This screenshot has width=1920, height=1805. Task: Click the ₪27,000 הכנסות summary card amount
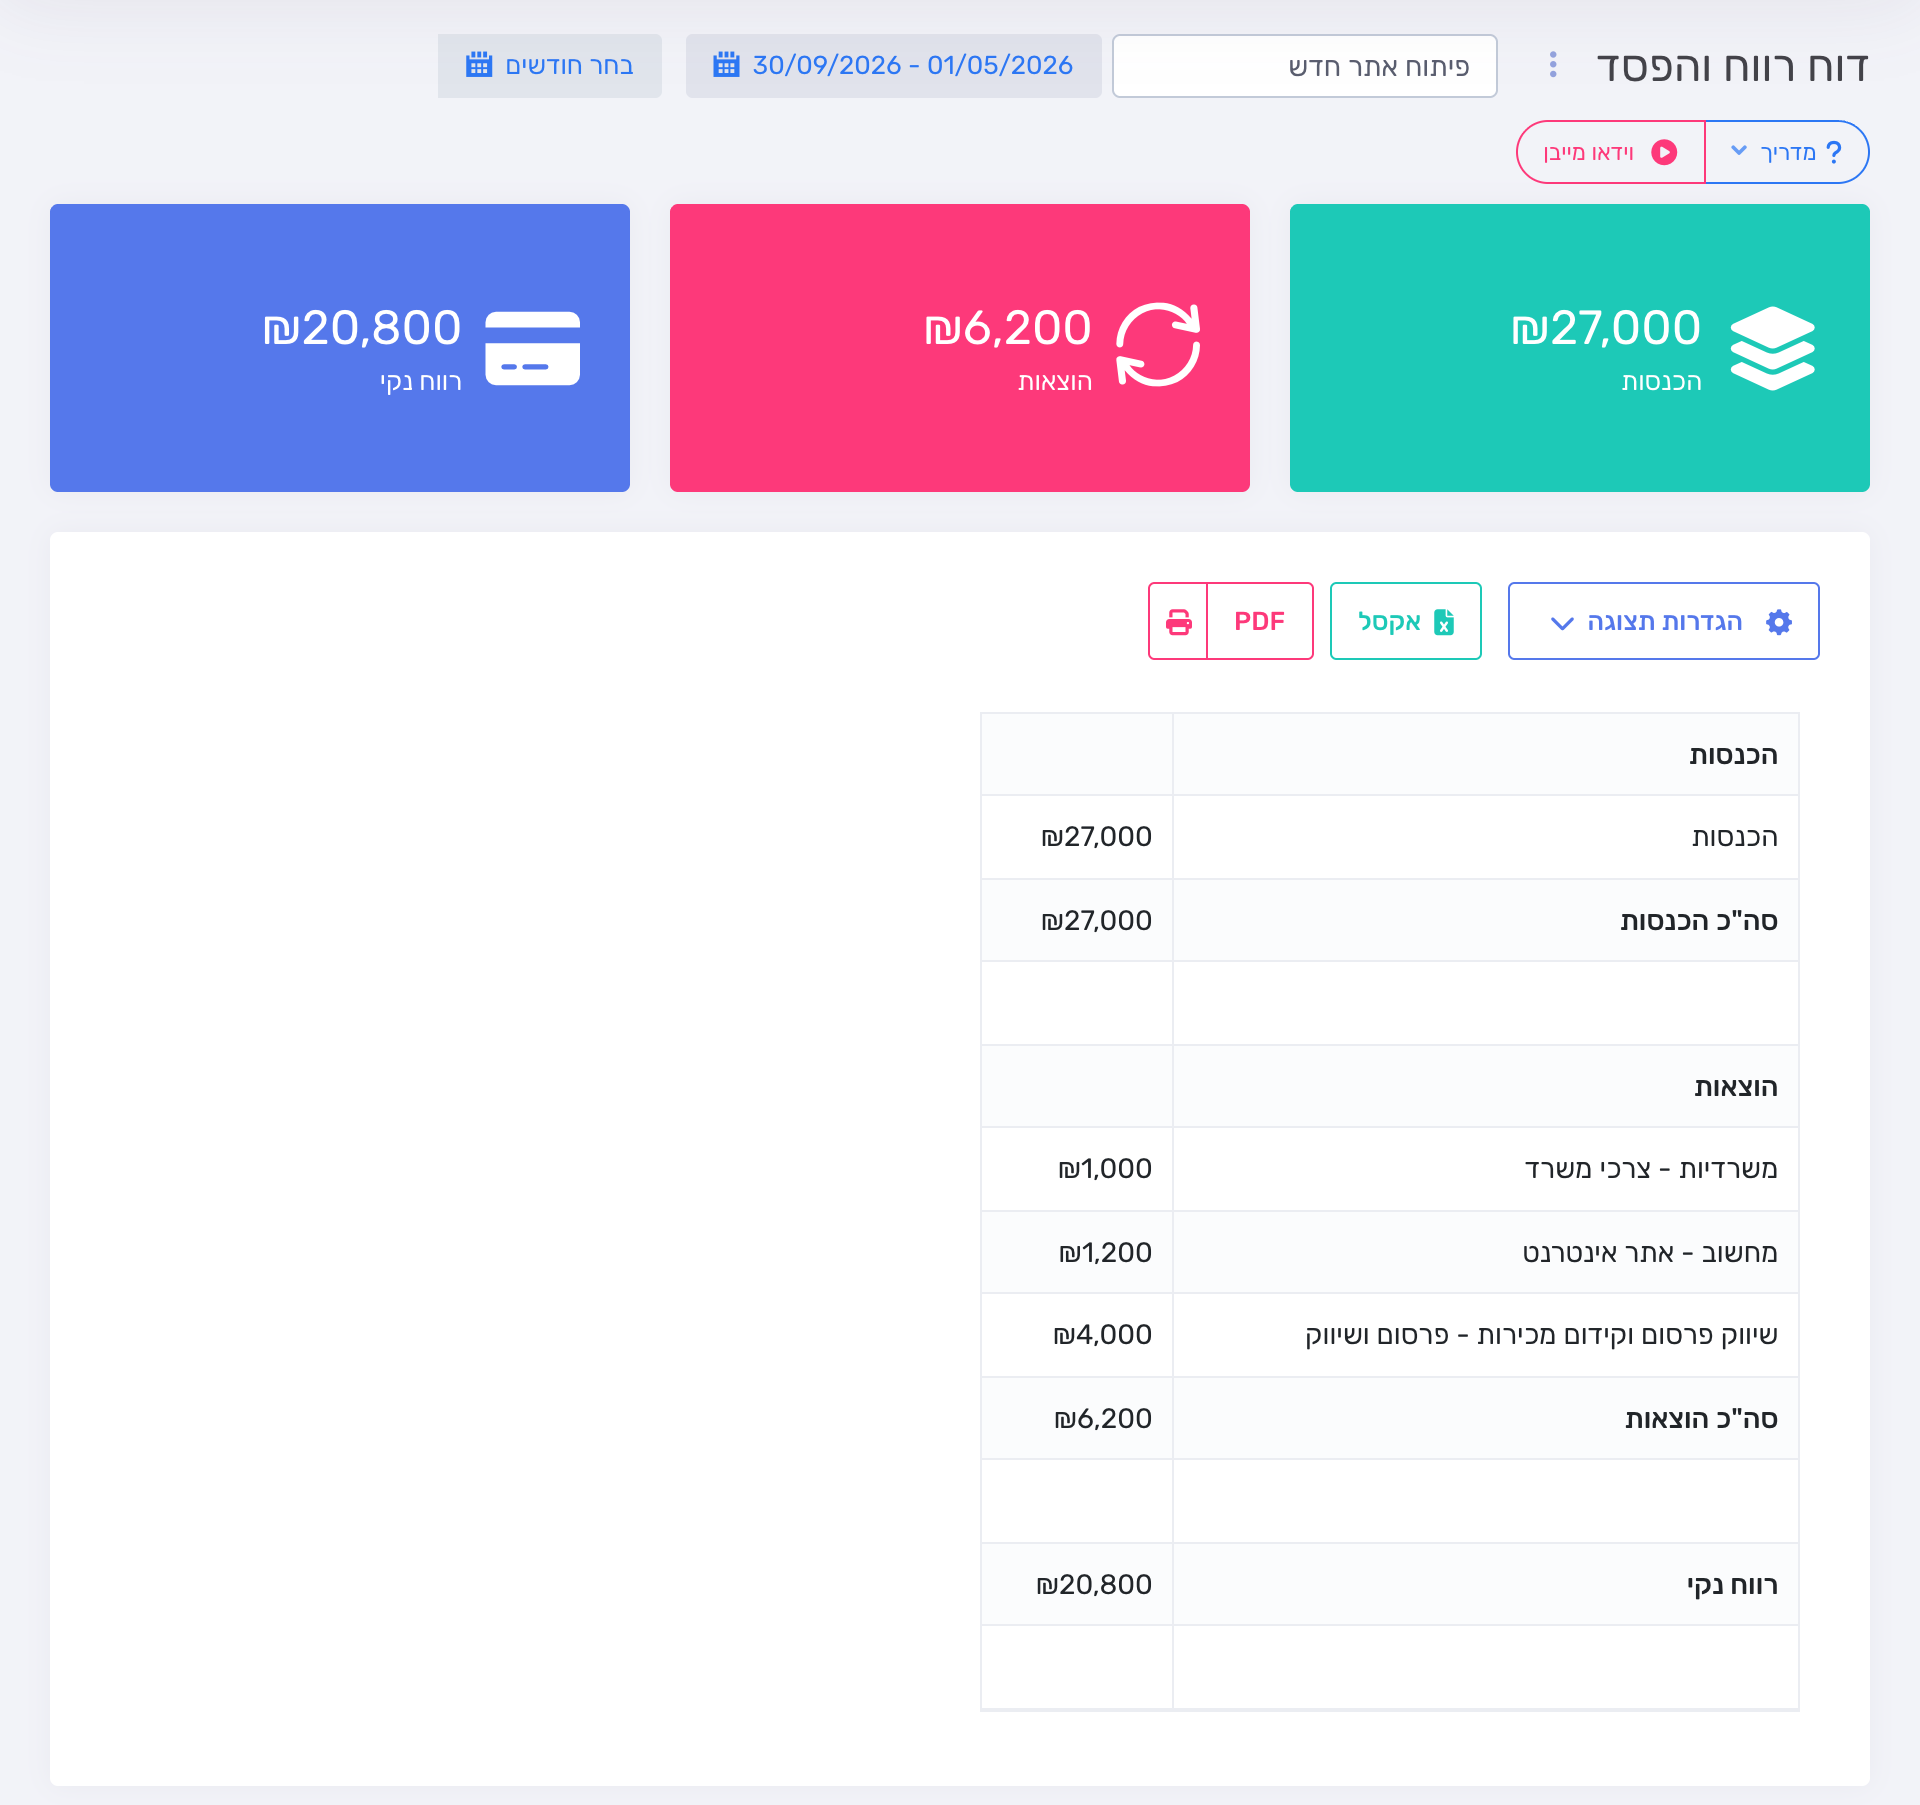pos(1606,328)
